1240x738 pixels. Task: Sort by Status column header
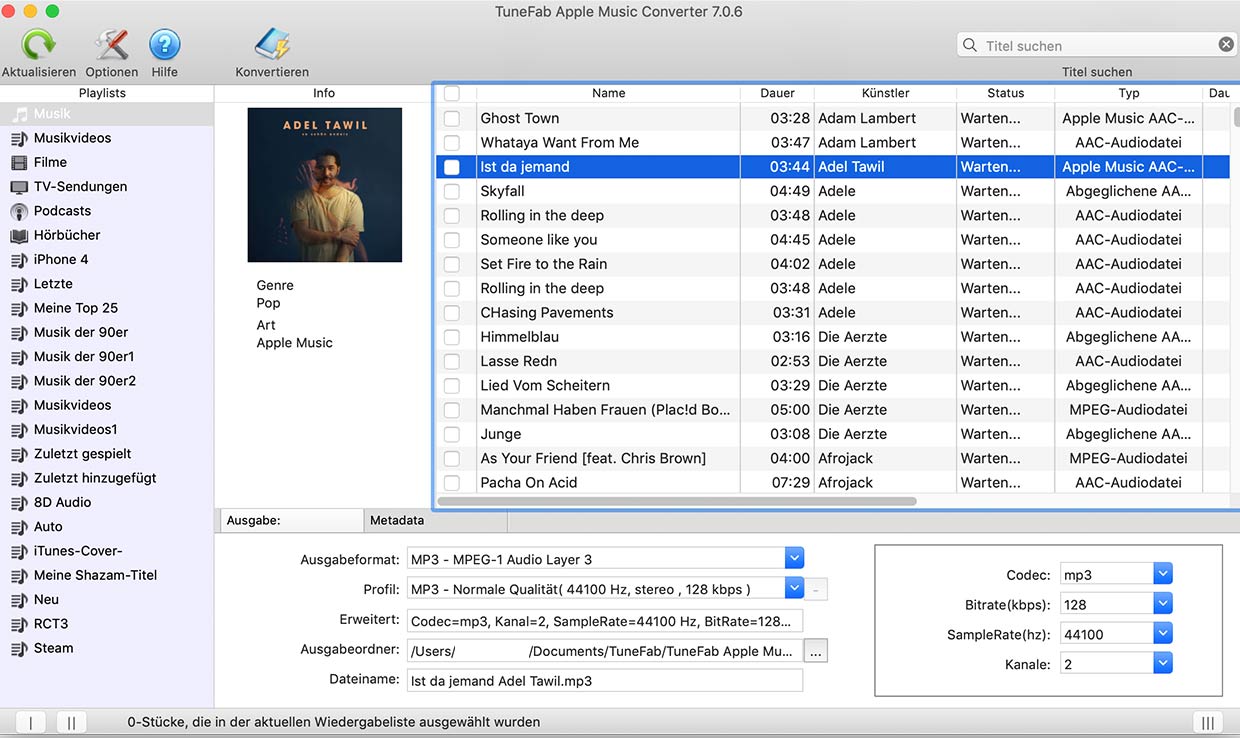click(1005, 93)
